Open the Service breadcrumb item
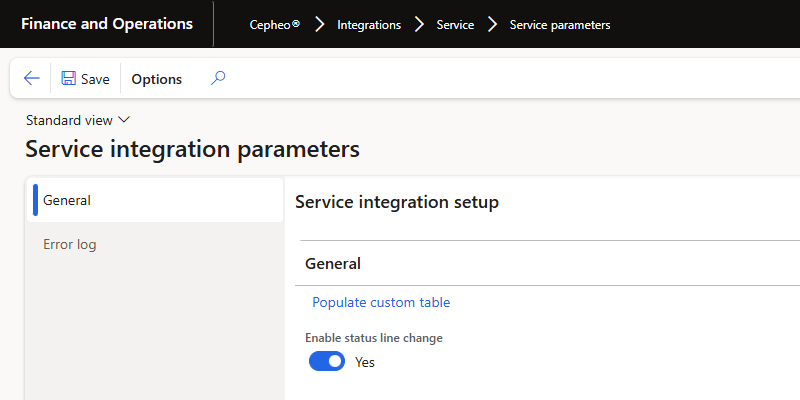 pyautogui.click(x=455, y=24)
